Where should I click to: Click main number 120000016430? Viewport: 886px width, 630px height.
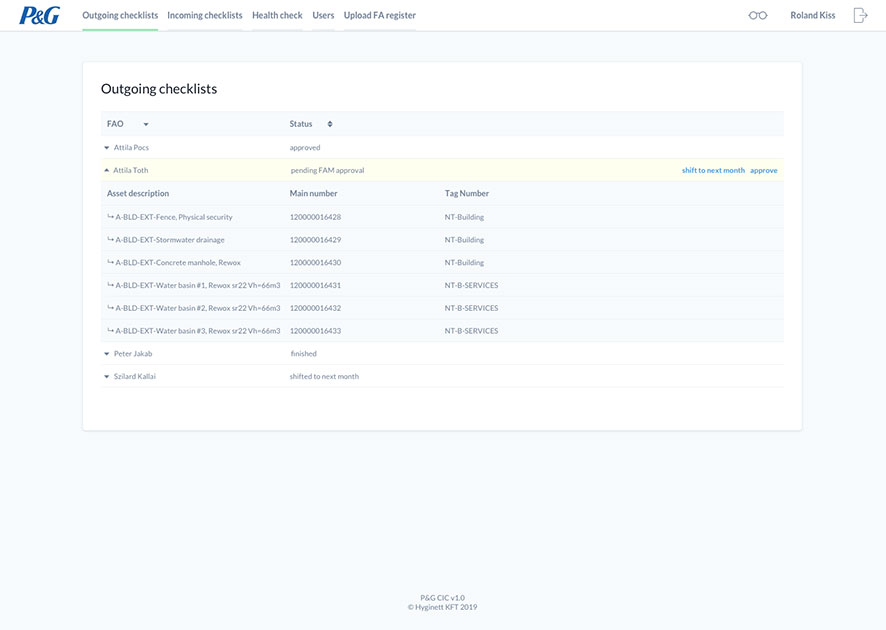[315, 262]
